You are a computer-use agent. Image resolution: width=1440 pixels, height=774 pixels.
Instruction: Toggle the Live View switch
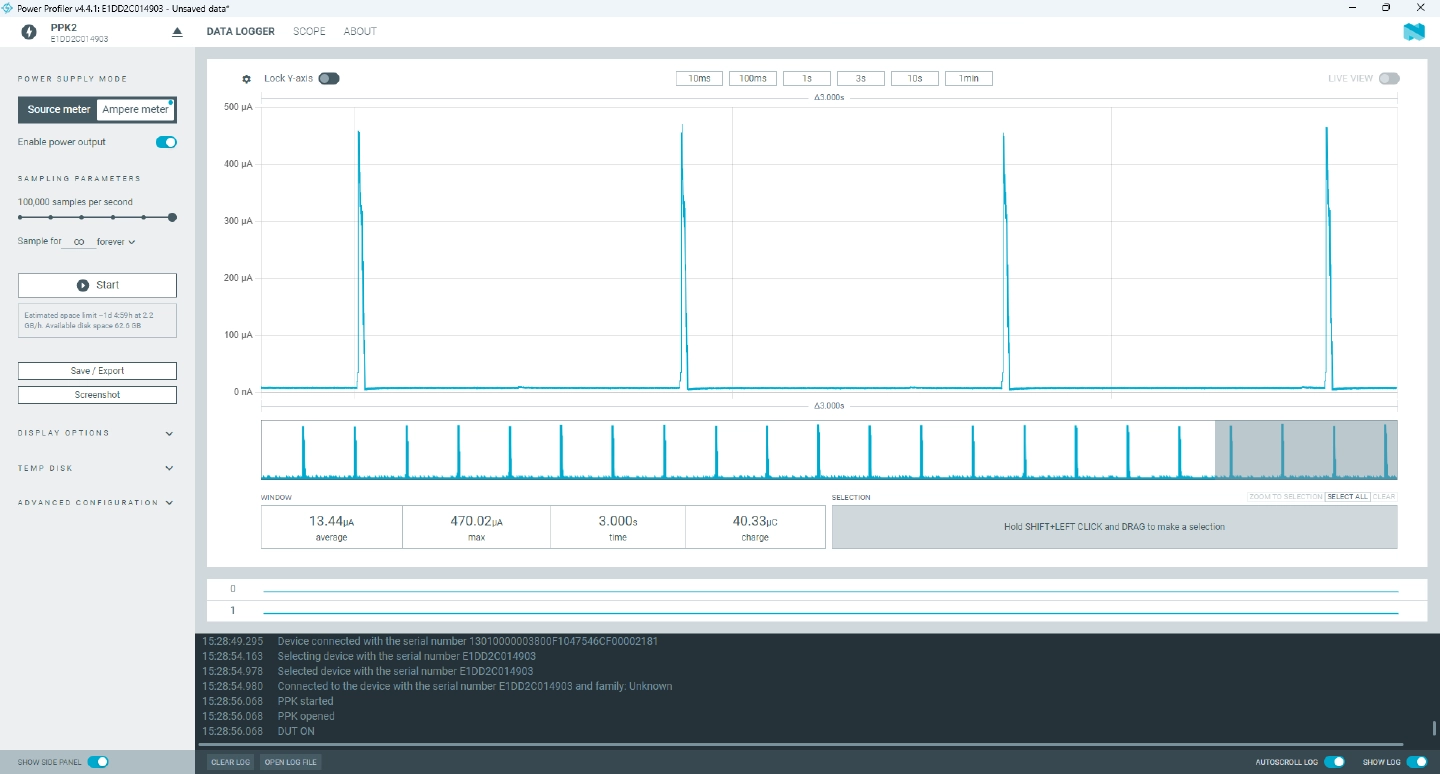[x=1389, y=78]
